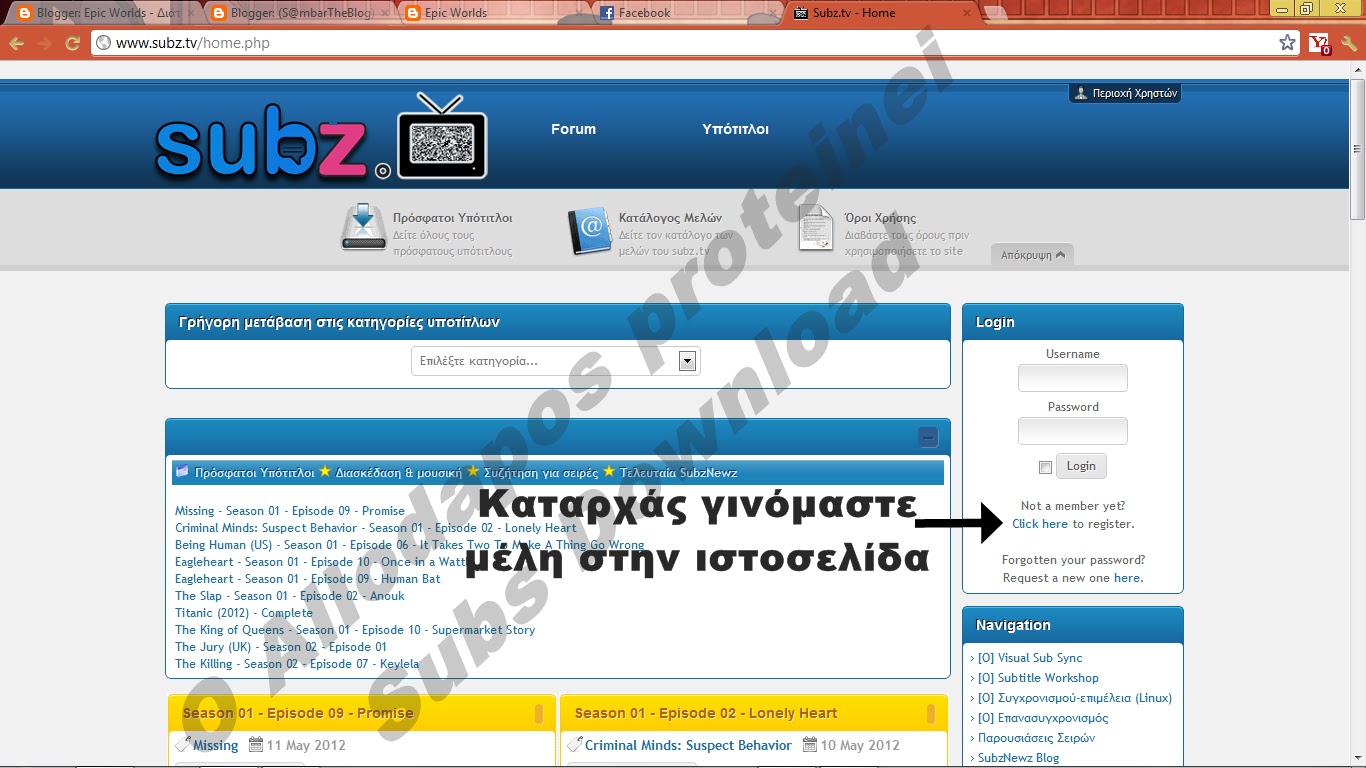Go back with the browser back arrow

(17, 43)
